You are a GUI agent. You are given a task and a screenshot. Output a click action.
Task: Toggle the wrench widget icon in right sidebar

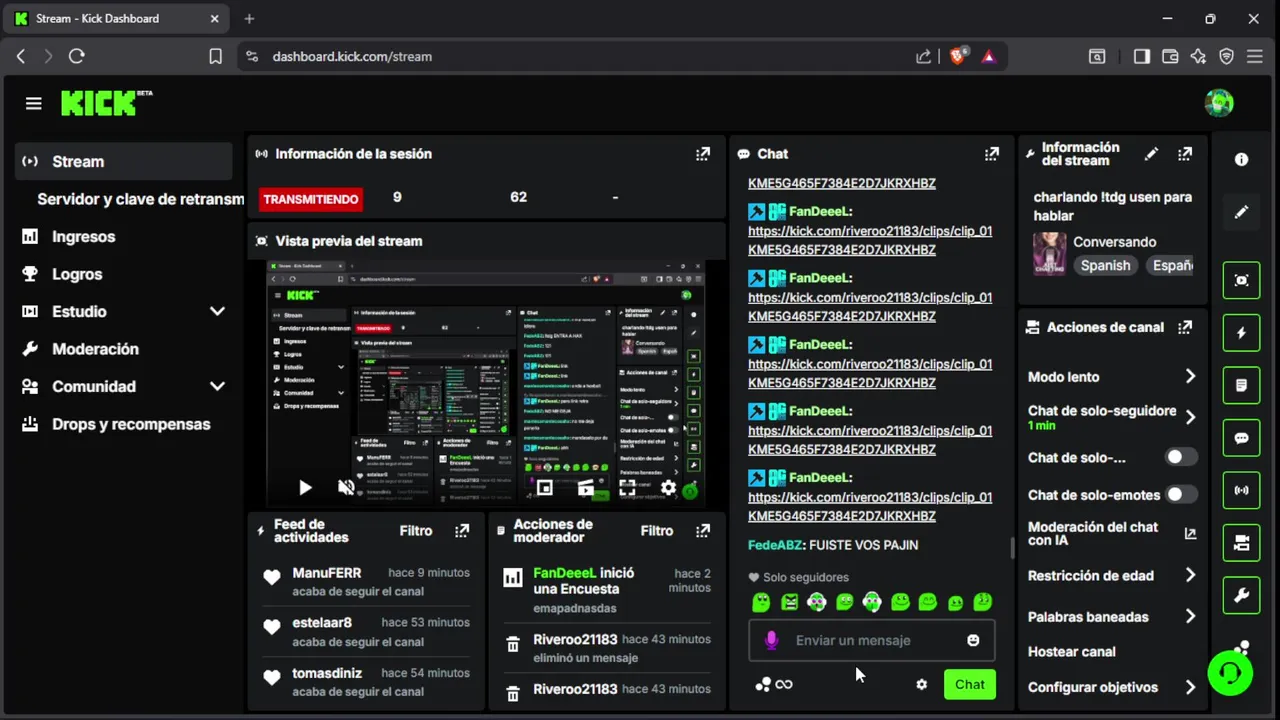pos(1241,596)
